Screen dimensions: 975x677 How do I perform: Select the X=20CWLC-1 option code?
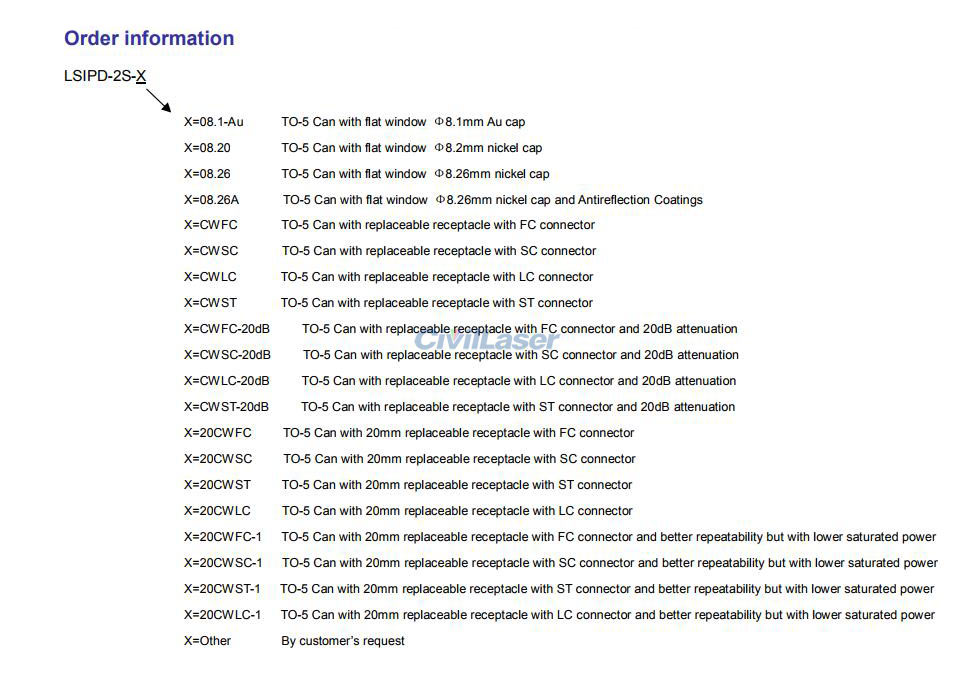(223, 615)
